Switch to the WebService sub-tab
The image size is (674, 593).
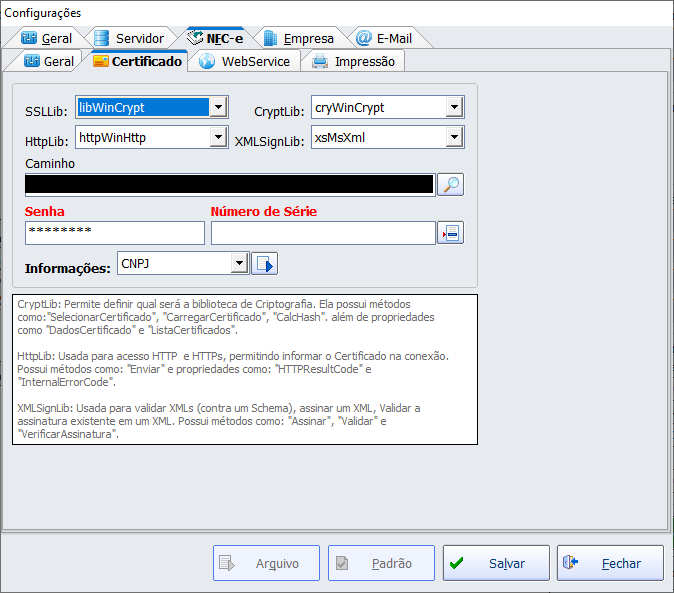245,61
